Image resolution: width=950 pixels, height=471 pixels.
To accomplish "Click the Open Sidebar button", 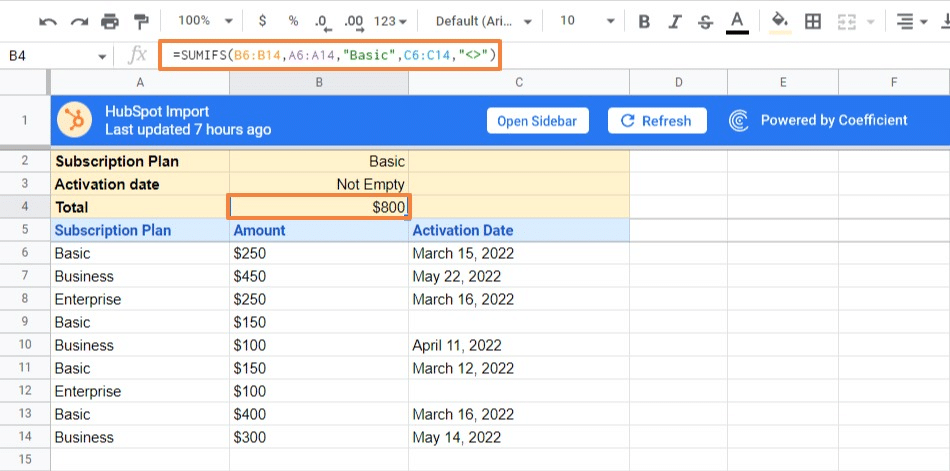I will 537,121.
